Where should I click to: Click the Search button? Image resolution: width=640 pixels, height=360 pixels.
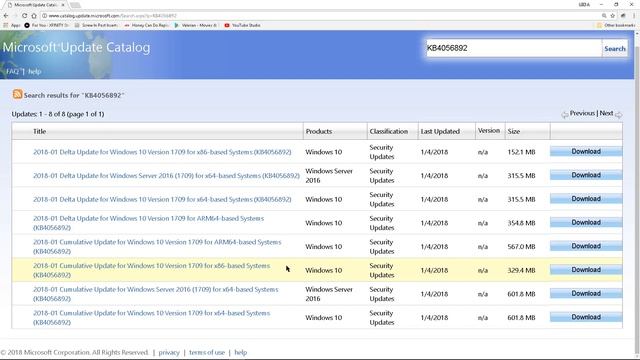click(x=615, y=49)
